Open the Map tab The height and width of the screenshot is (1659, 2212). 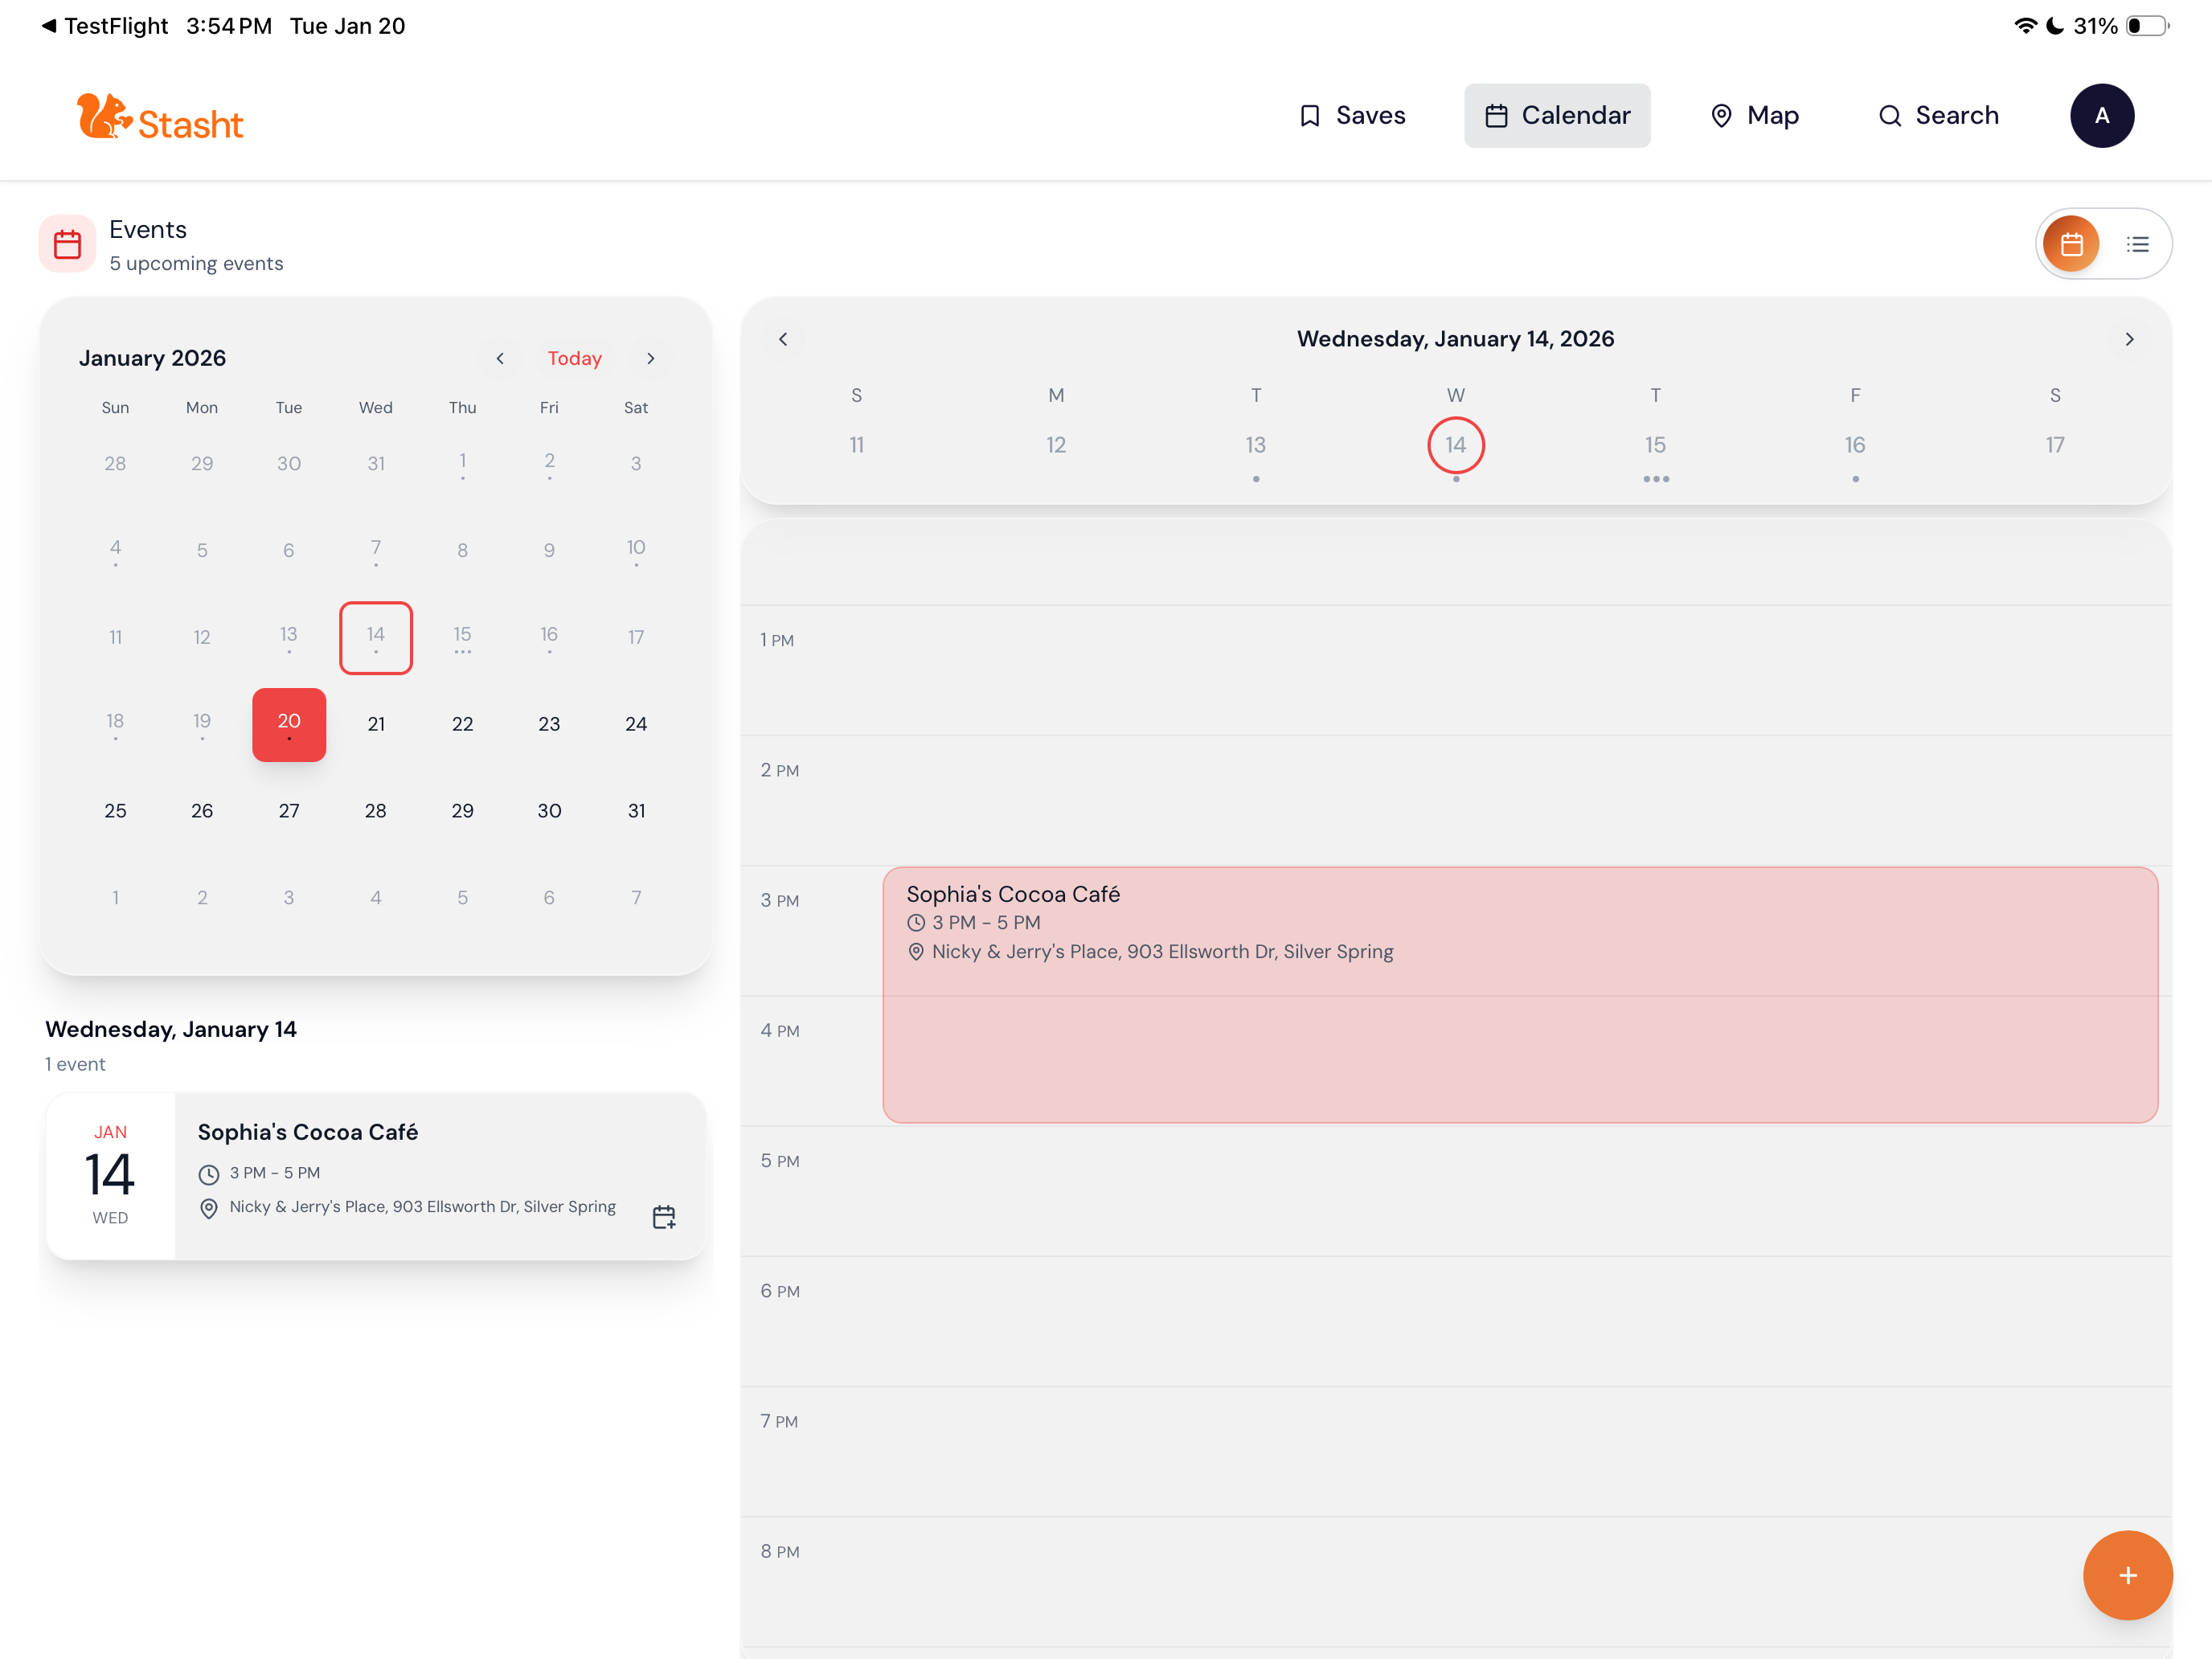click(x=1754, y=116)
